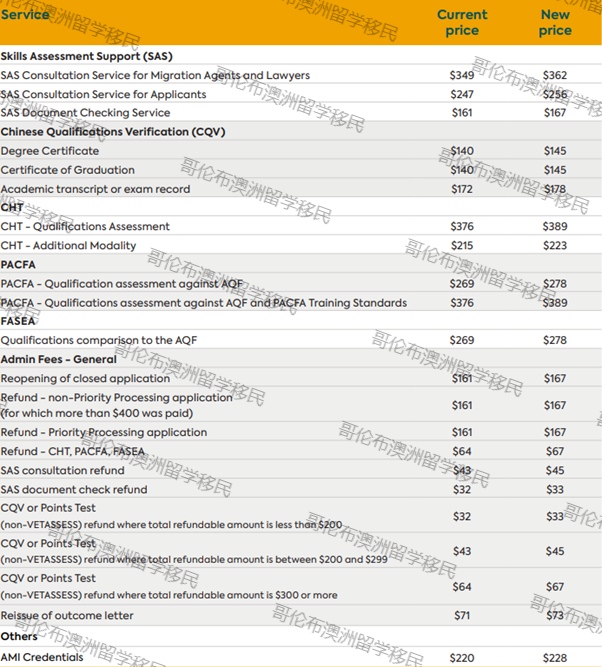This screenshot has width=602, height=667.
Task: Click the $223 new price
Action: coord(555,245)
